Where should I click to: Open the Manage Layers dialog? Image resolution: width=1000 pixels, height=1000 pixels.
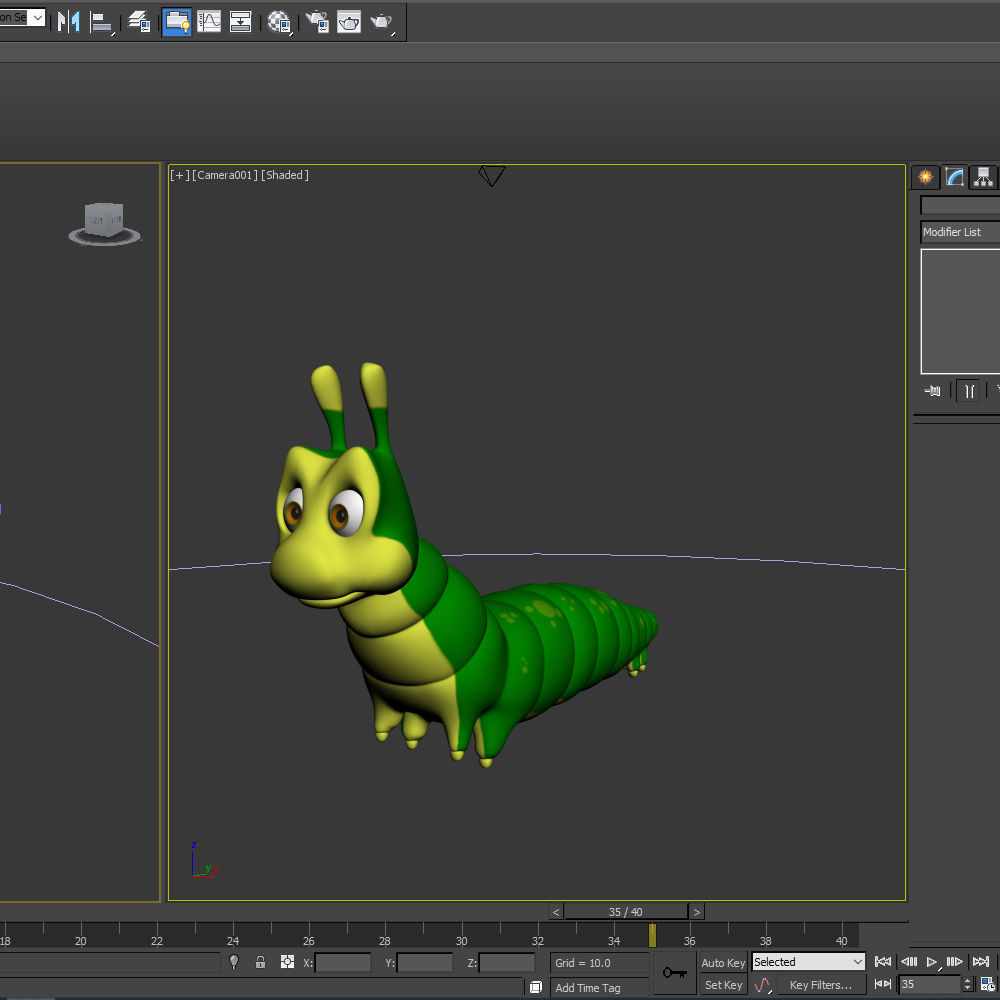139,22
